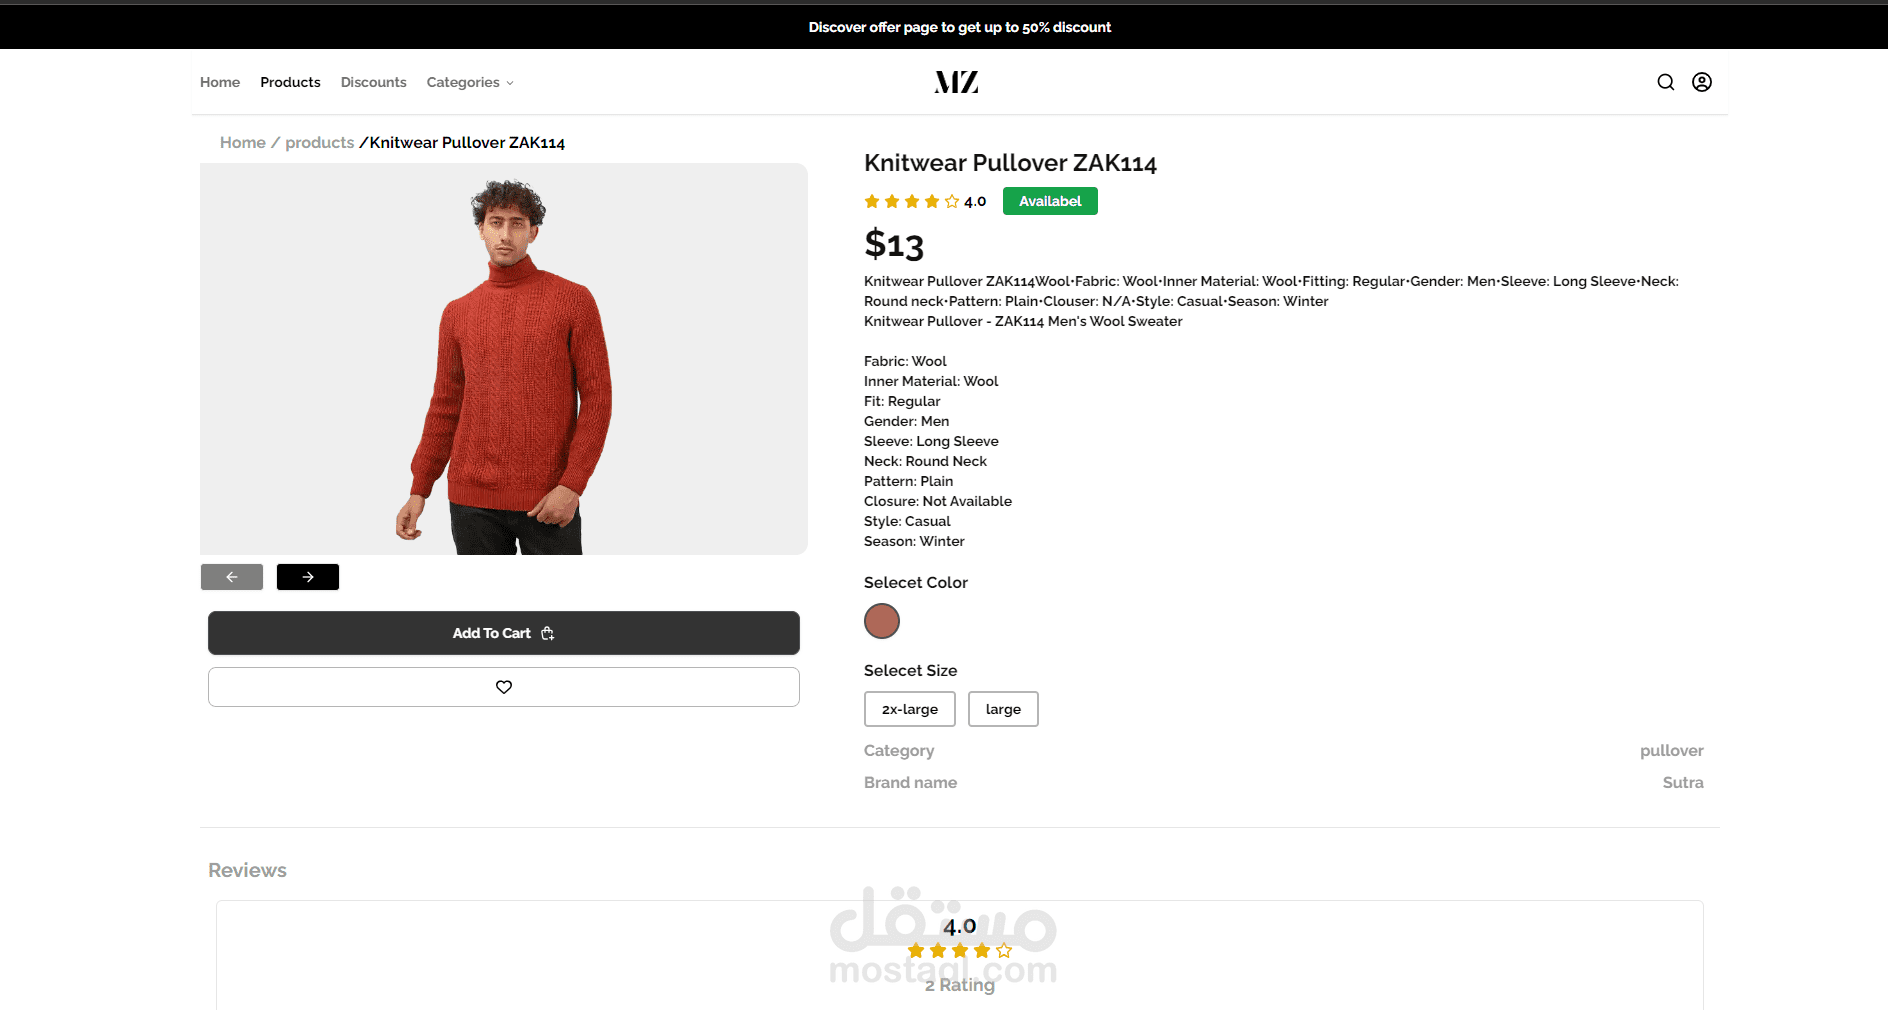Select the reddish-brown color swatch
Viewport: 1888px width, 1010px height.
[882, 621]
